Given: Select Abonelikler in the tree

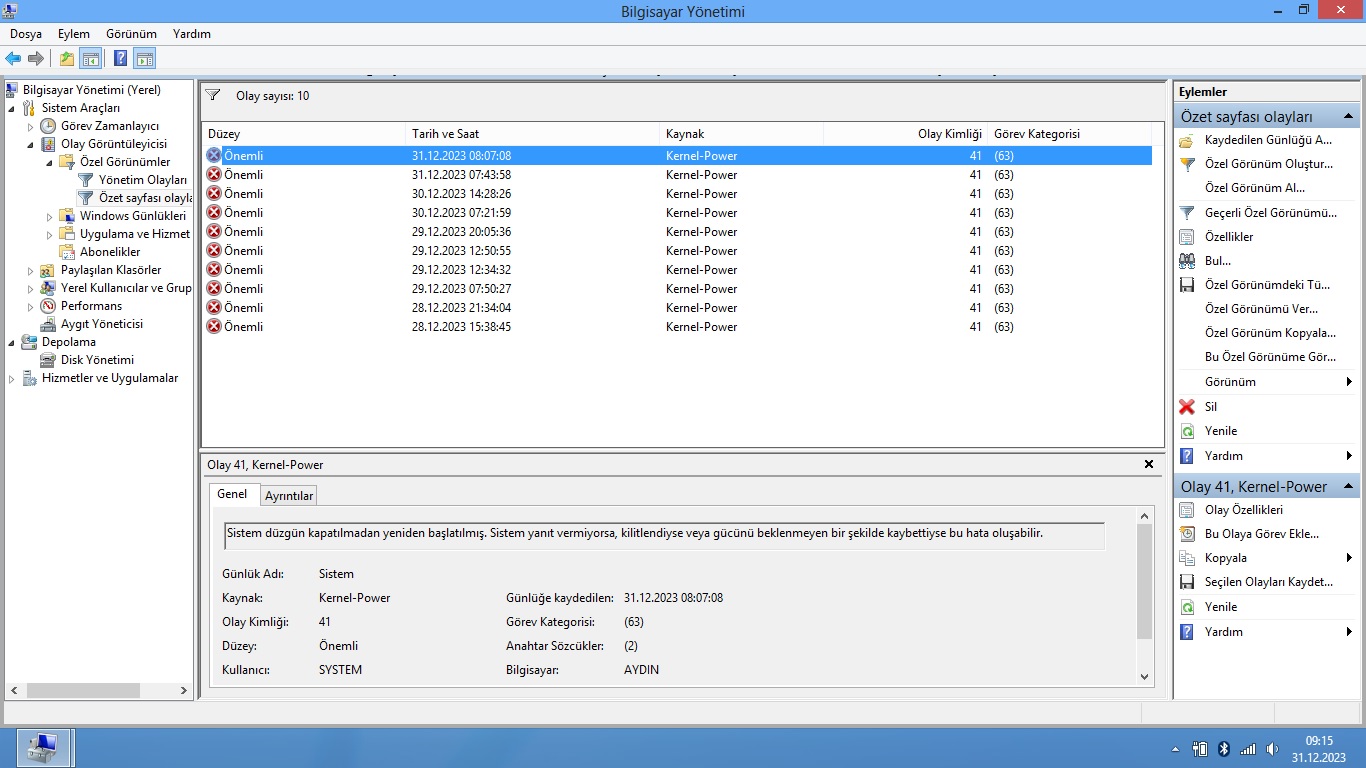Looking at the screenshot, I should click(110, 252).
